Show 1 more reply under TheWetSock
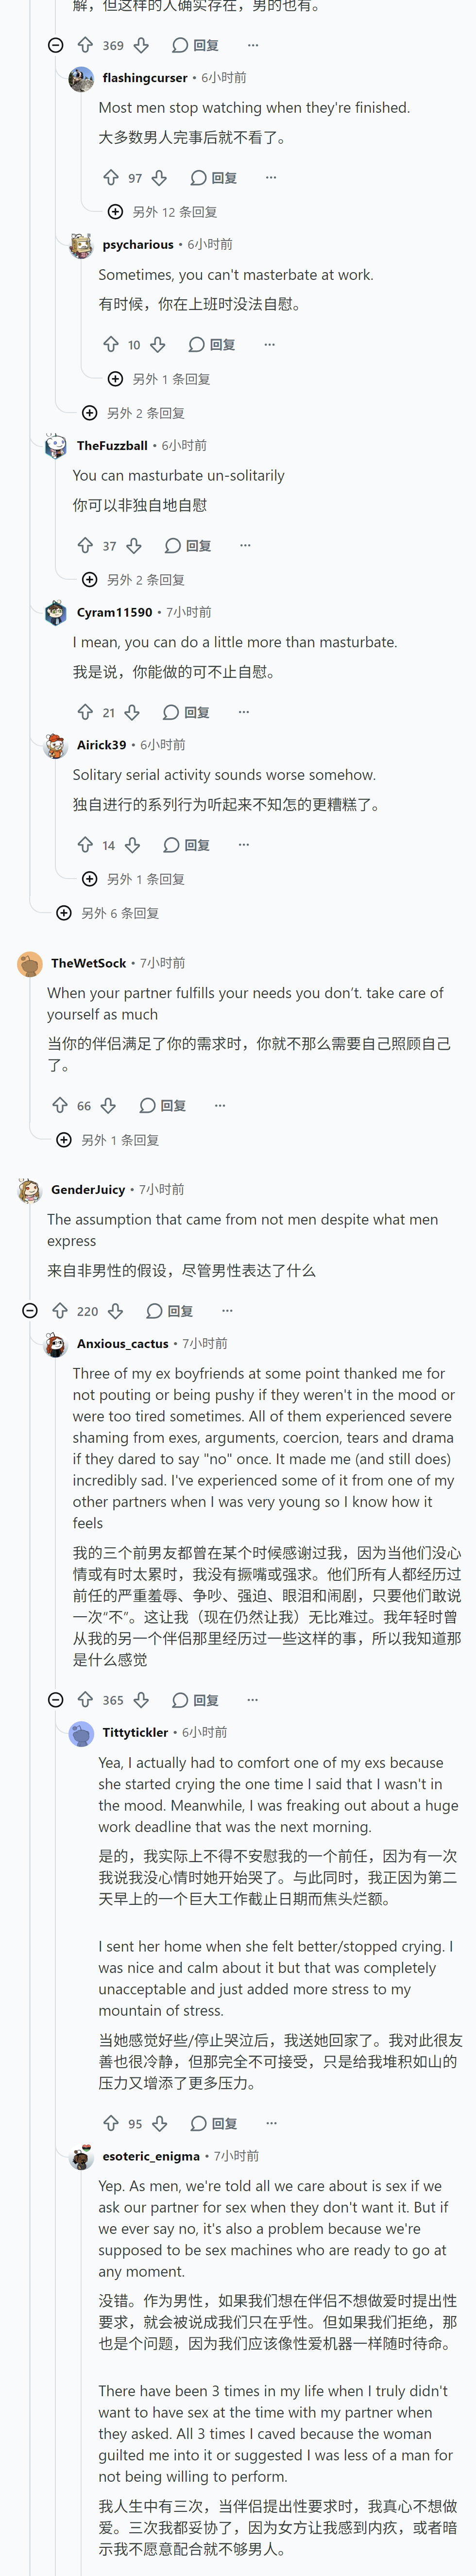Screen dimensions: 476x2576 [107, 1140]
